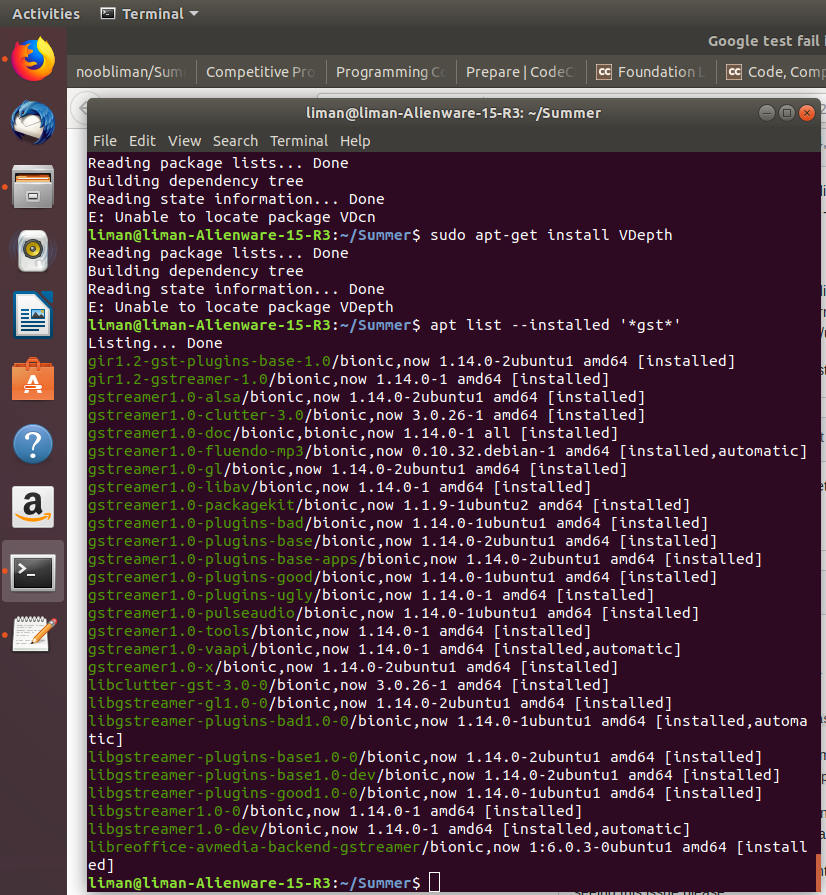Open the Help menu in Terminal
This screenshot has width=826, height=895.
click(355, 141)
